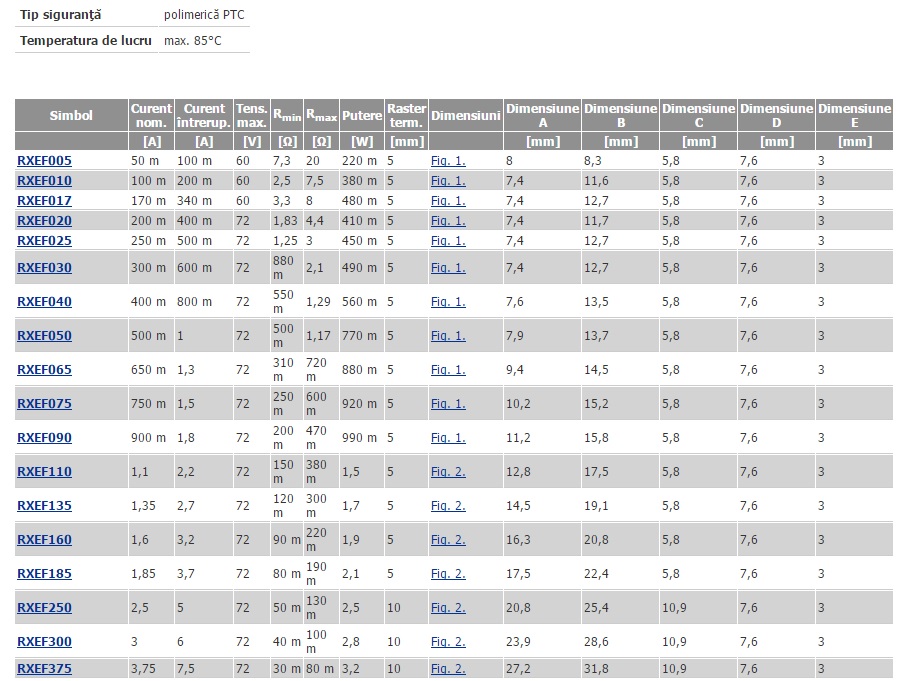The image size is (898, 681).
Task: Click the Tens. max. column header
Action: click(x=251, y=116)
